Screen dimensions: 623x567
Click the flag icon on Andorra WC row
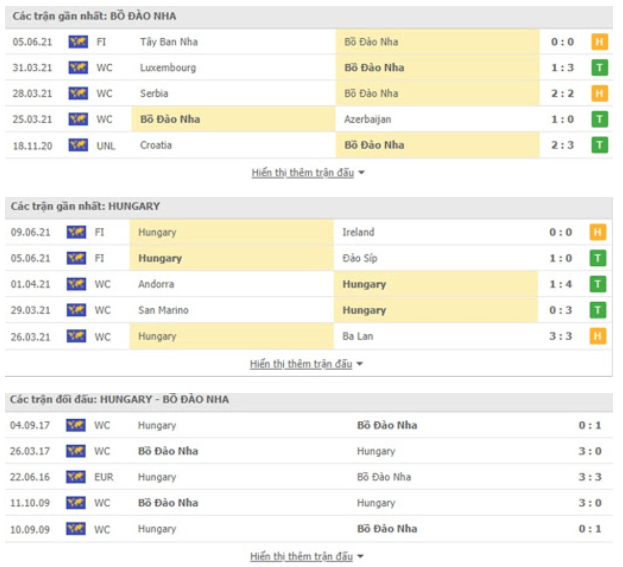(x=75, y=285)
